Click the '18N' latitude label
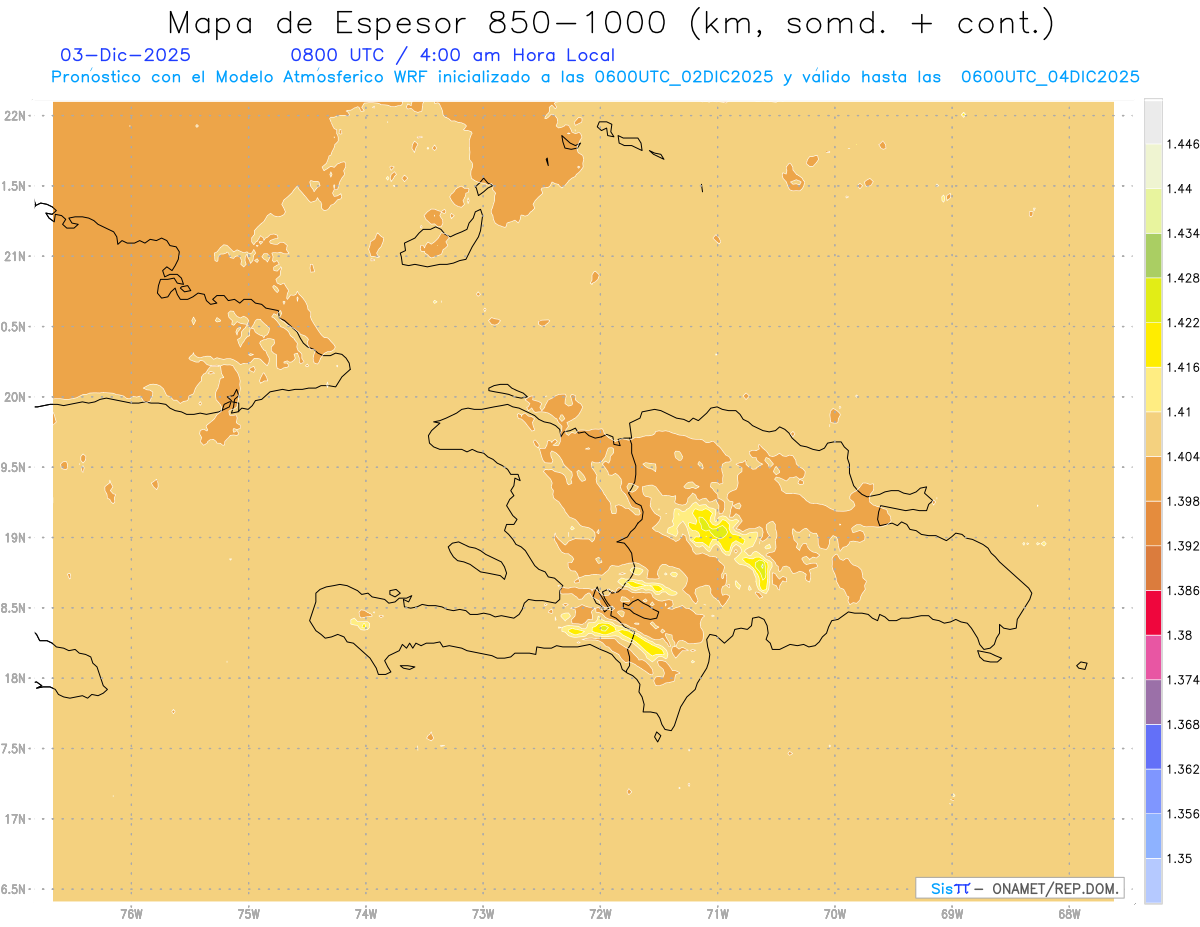 point(15,679)
